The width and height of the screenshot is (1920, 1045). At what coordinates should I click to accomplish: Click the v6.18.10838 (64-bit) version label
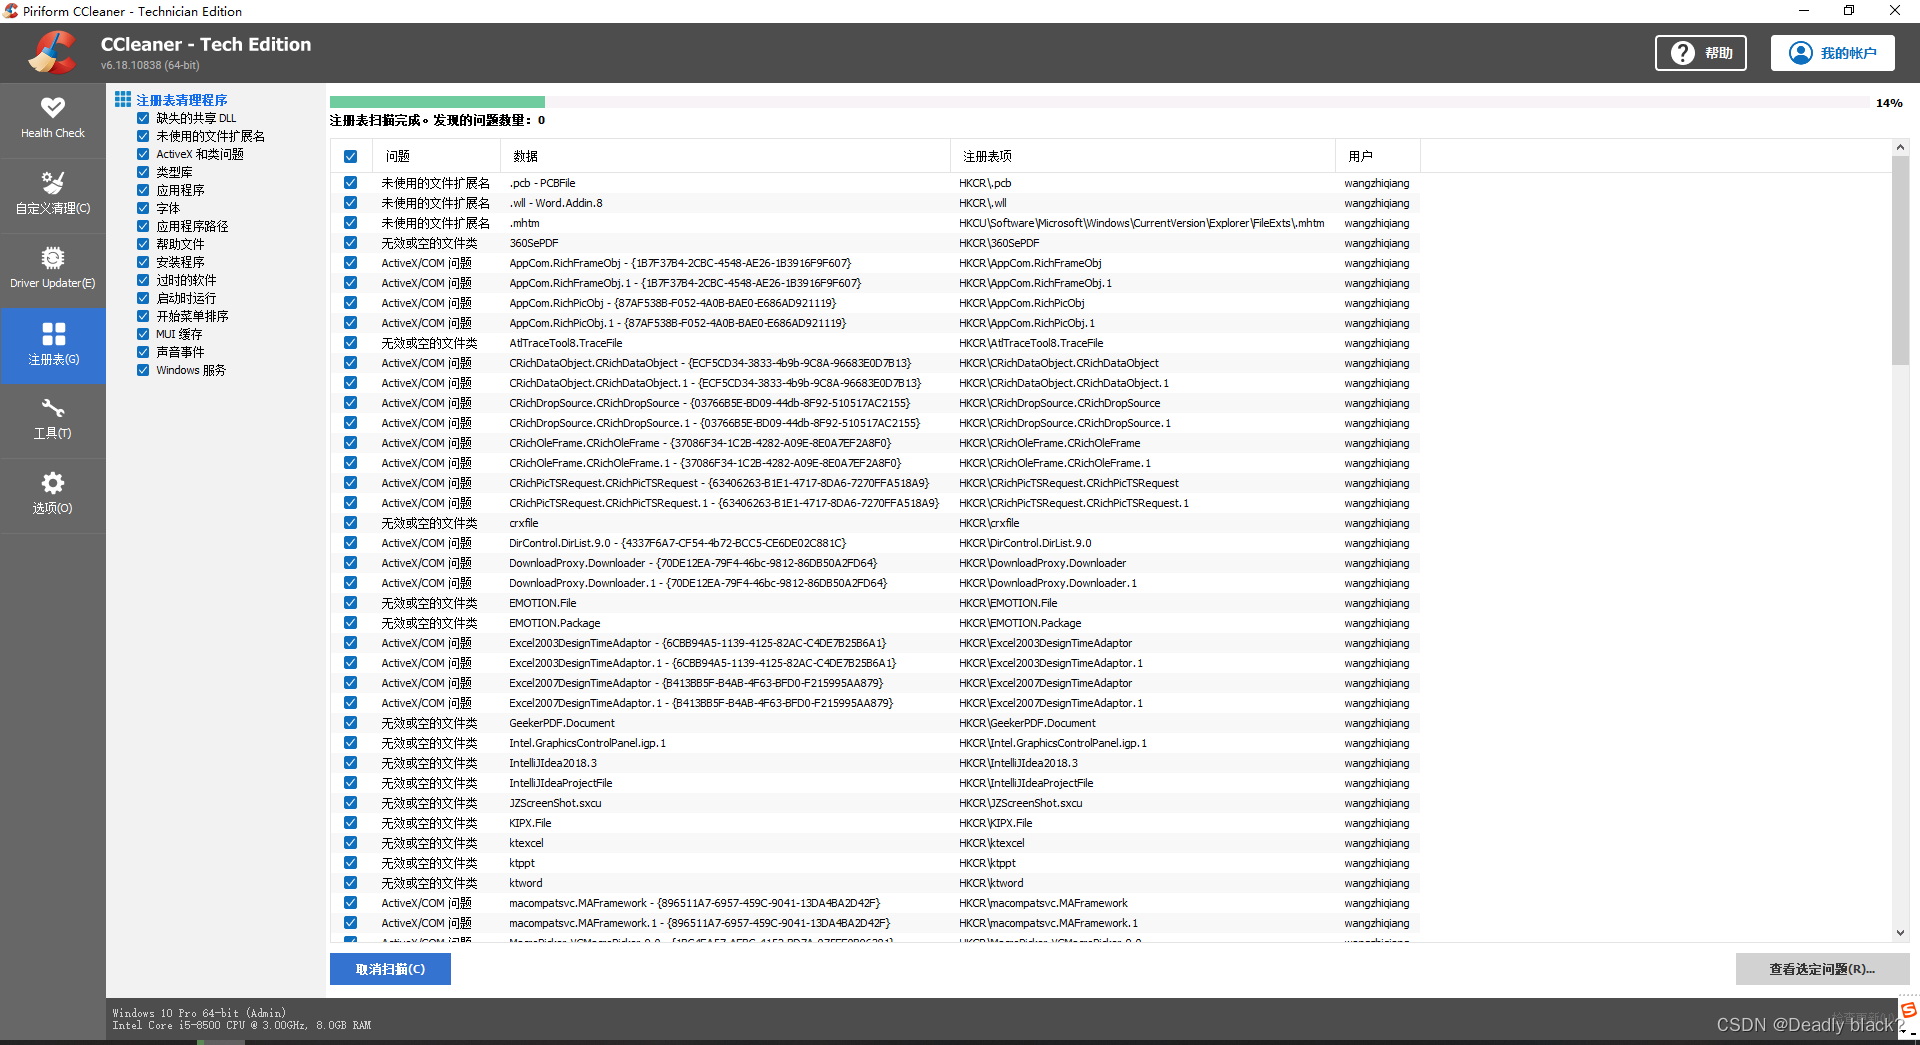tap(150, 65)
